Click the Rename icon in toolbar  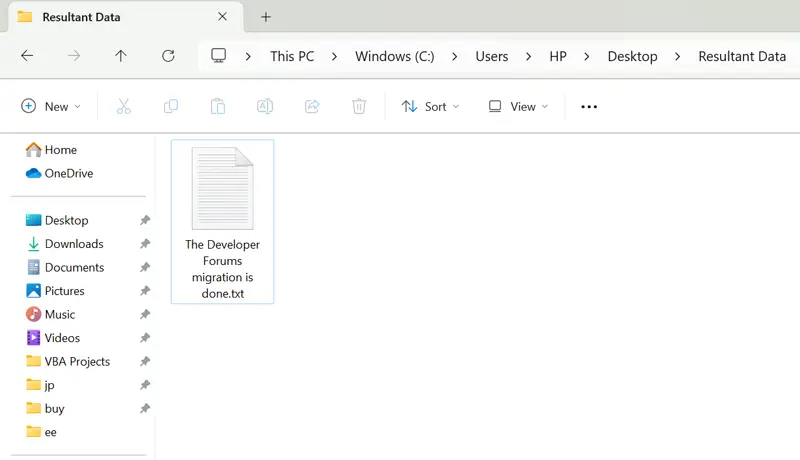(265, 106)
